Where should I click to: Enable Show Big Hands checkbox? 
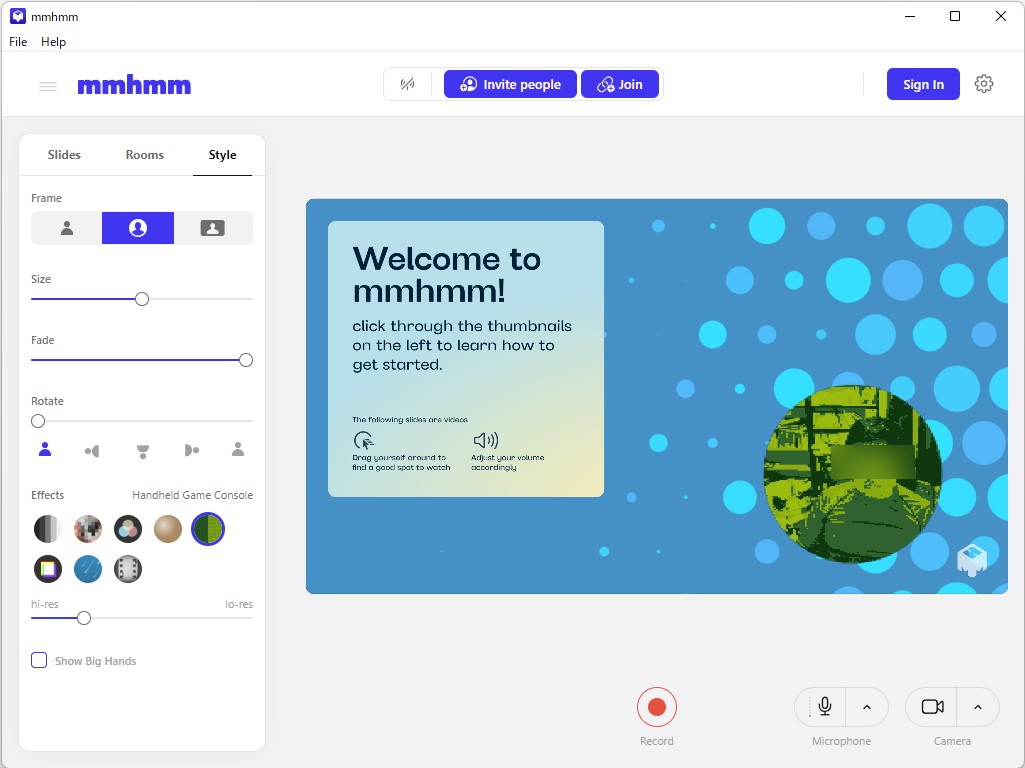pyautogui.click(x=39, y=660)
